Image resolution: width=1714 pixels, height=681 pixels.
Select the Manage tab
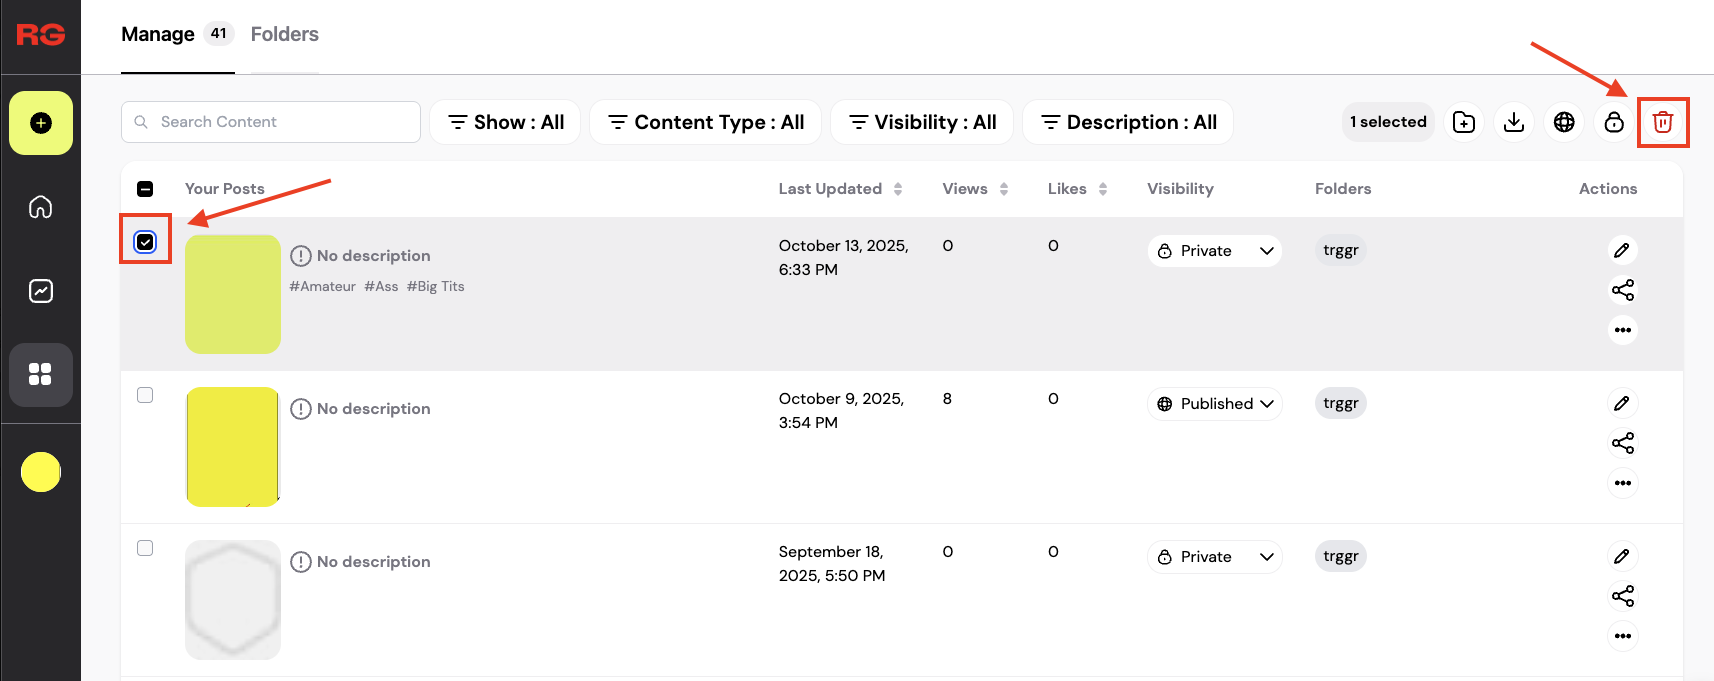coord(158,34)
